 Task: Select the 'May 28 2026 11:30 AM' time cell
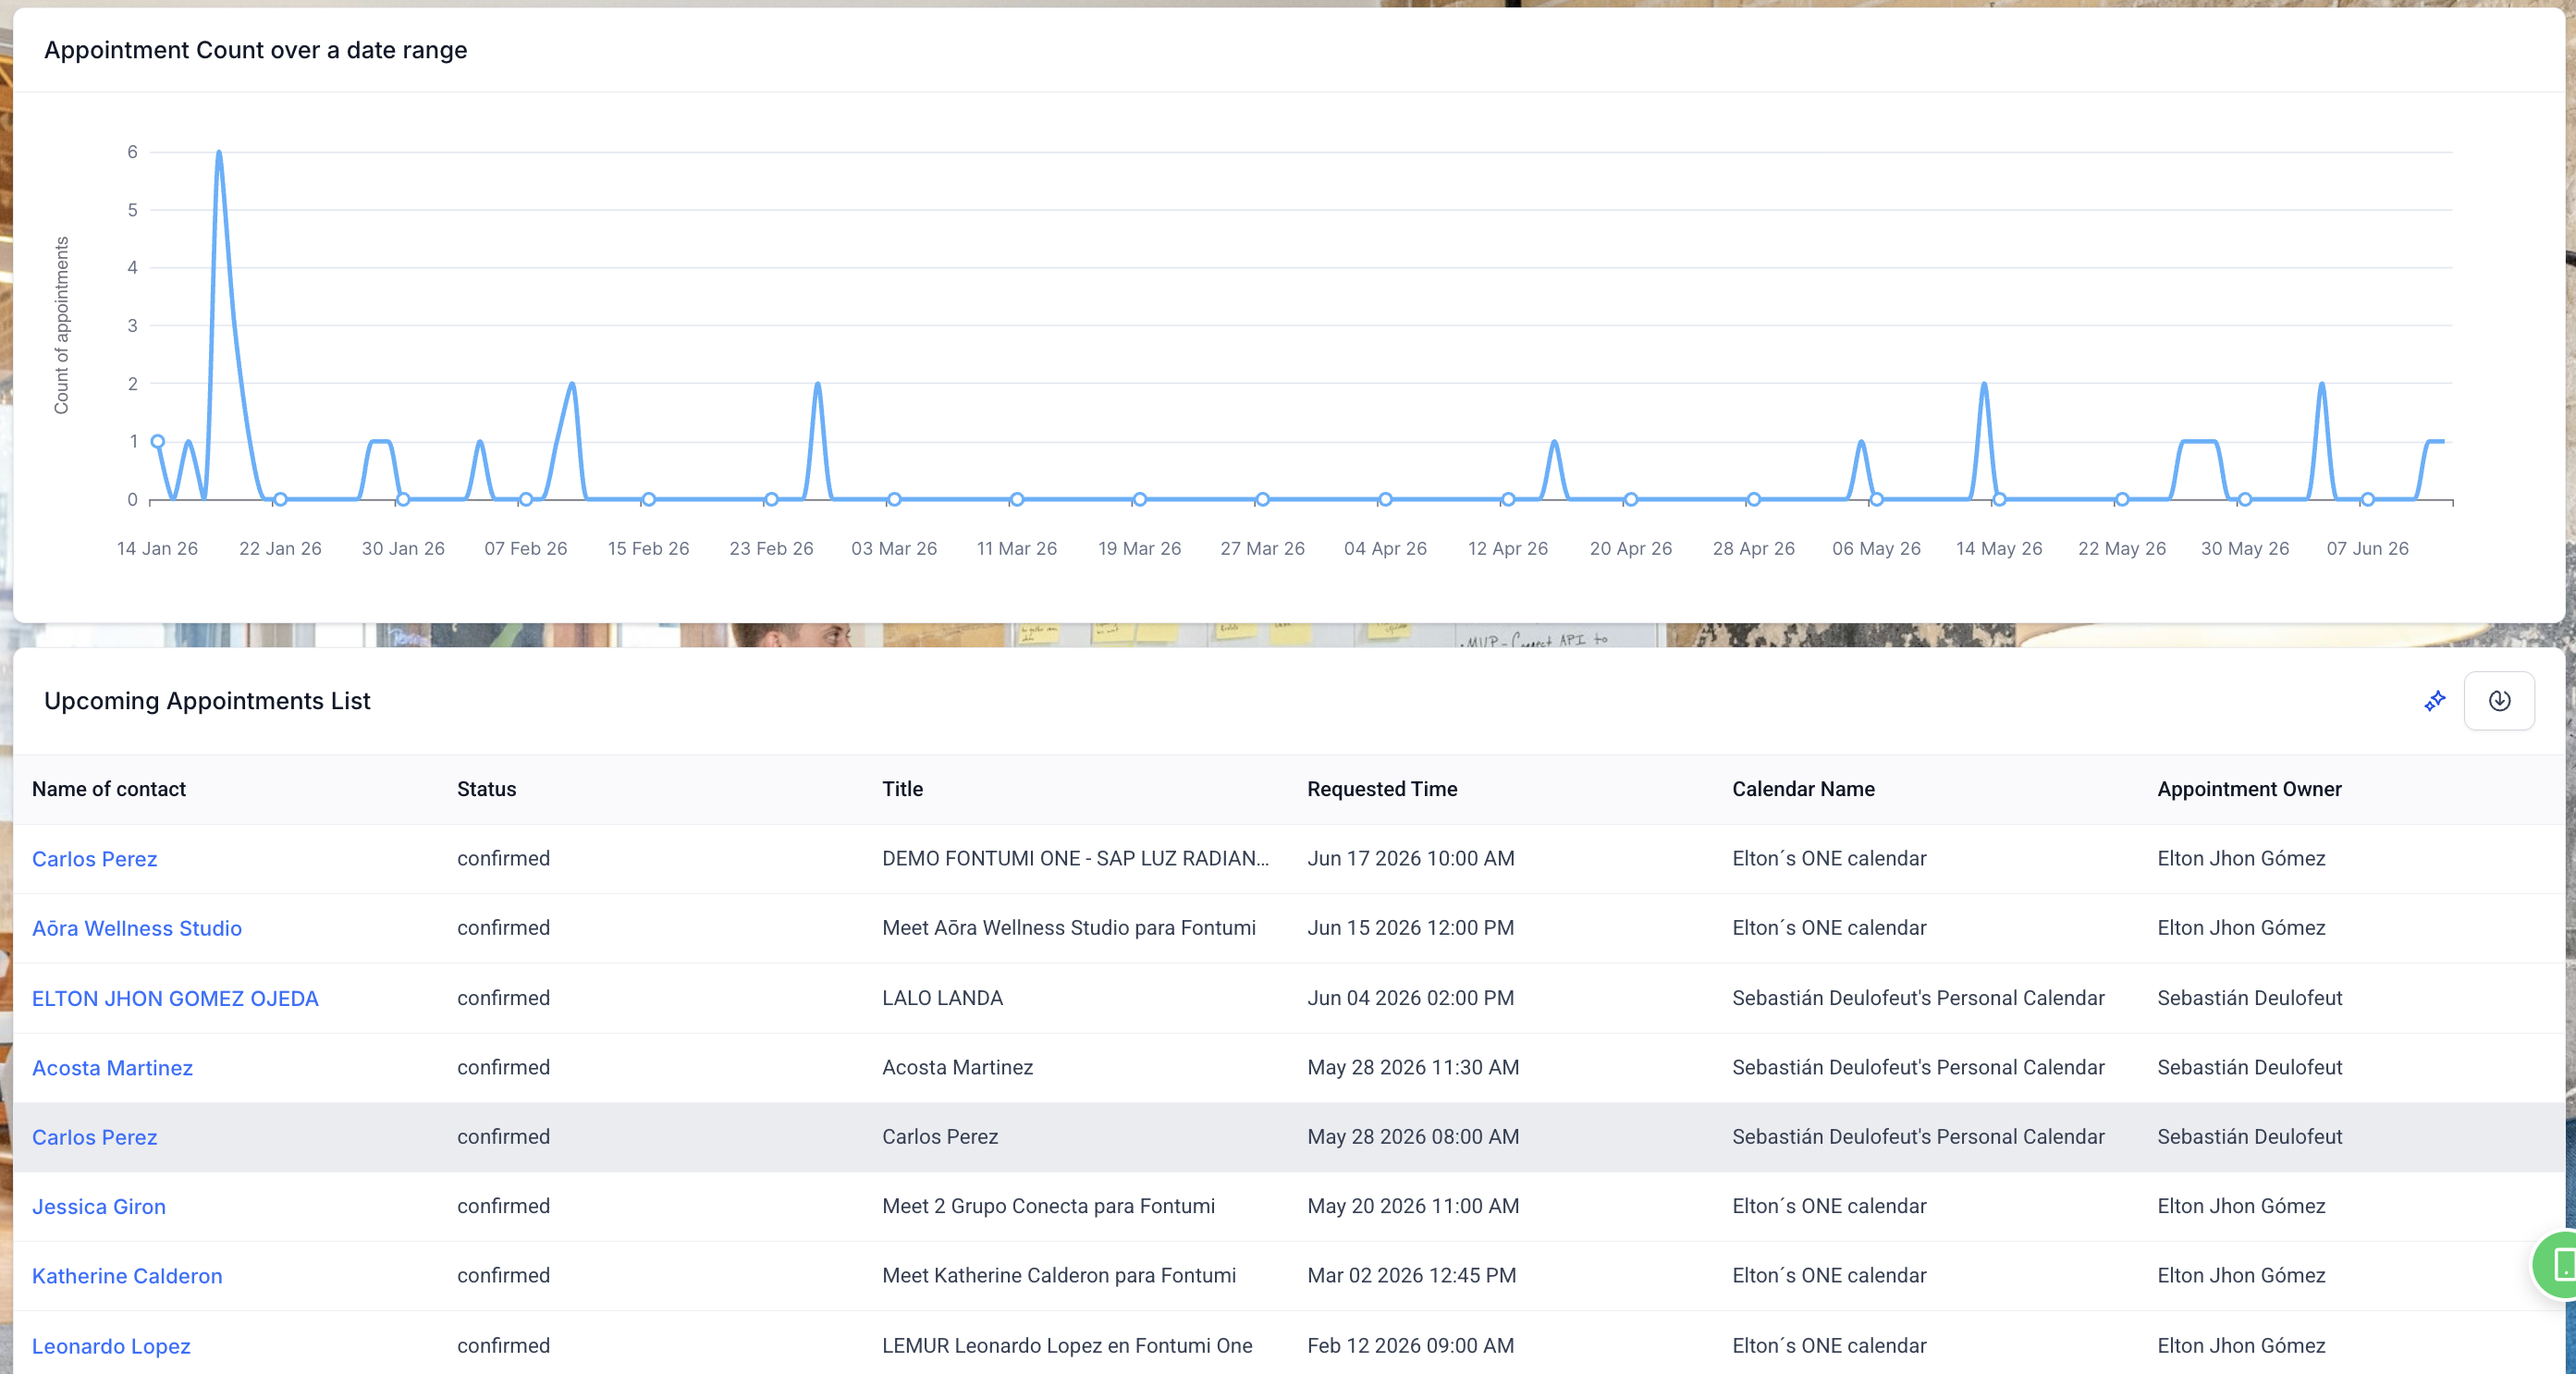click(1413, 1067)
